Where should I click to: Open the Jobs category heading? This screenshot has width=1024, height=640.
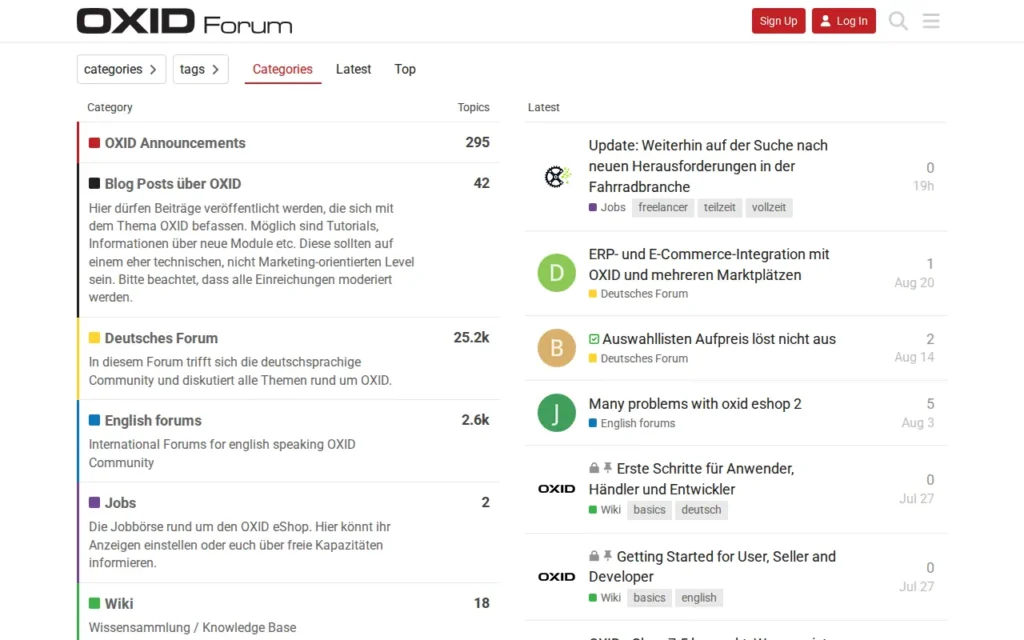[x=120, y=503]
